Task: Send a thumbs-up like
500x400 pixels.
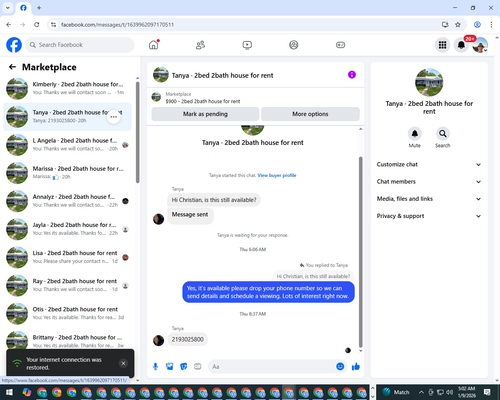Action: click(x=356, y=367)
